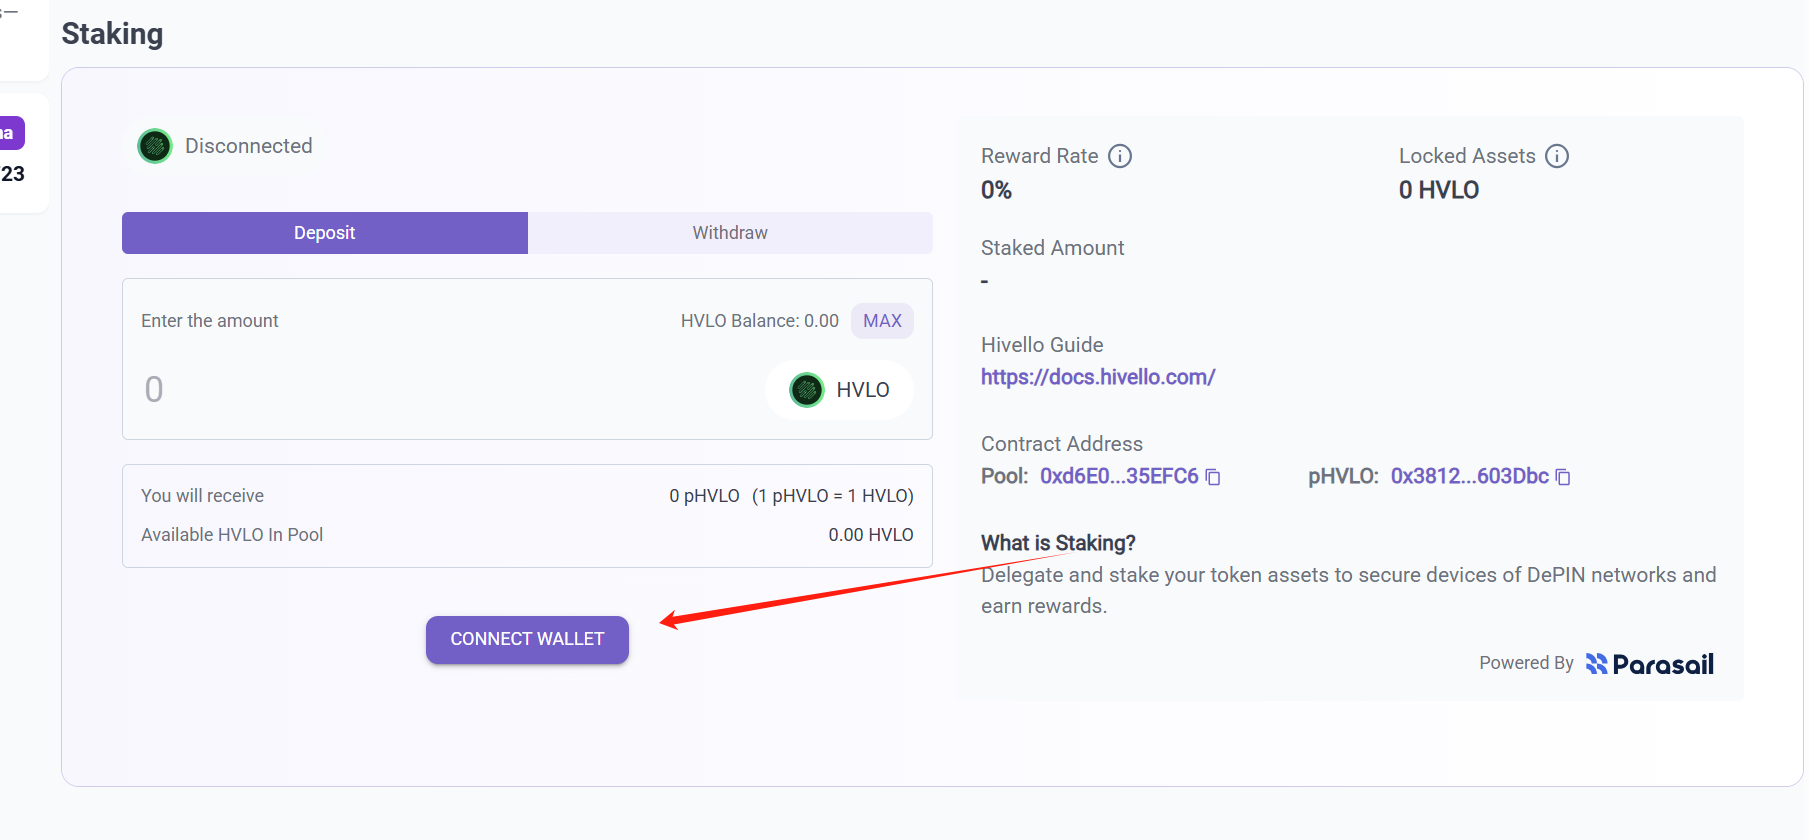Click the Parasail logo

coord(1650,664)
